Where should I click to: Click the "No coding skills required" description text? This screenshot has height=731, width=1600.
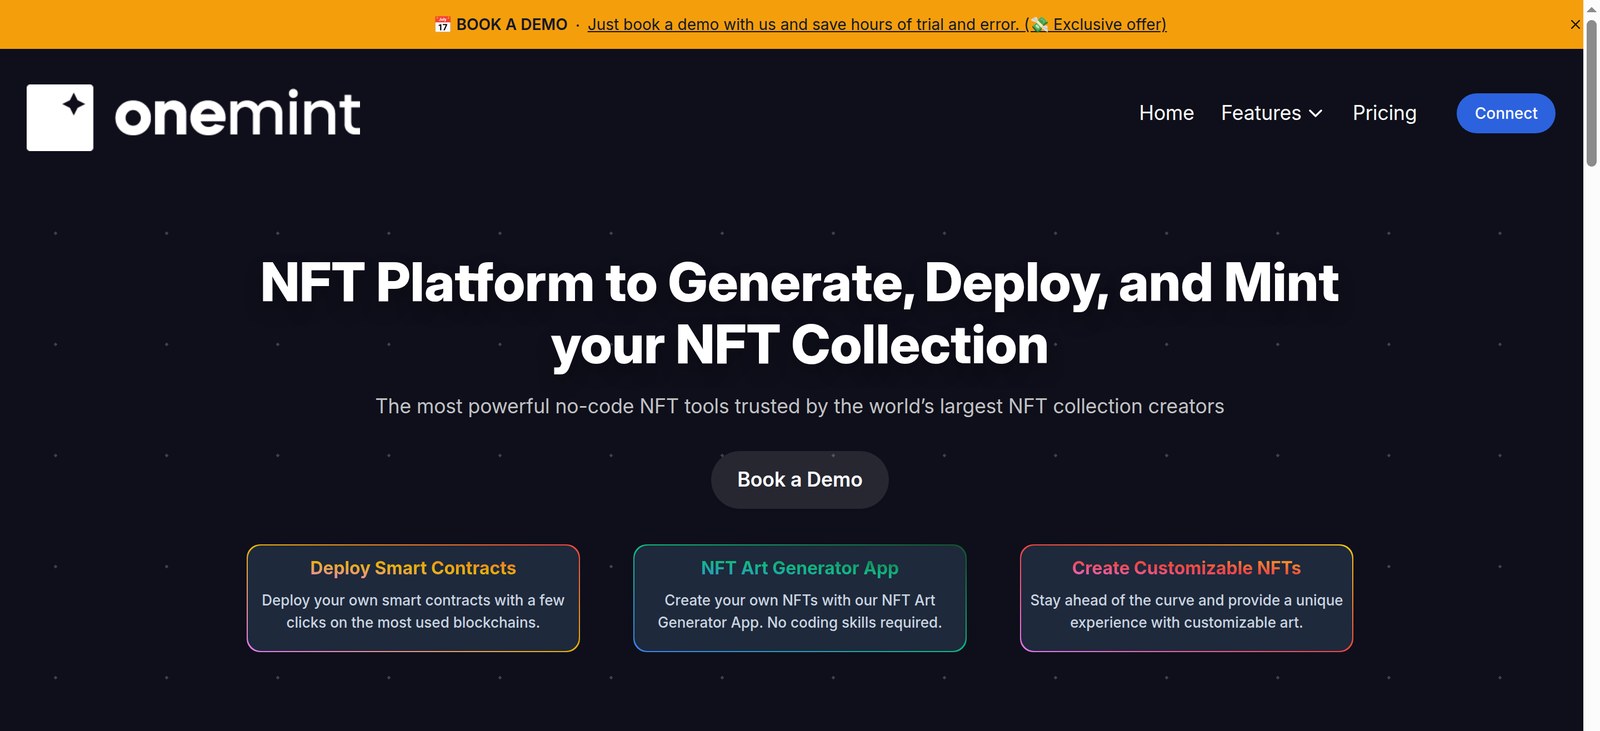[x=854, y=622]
